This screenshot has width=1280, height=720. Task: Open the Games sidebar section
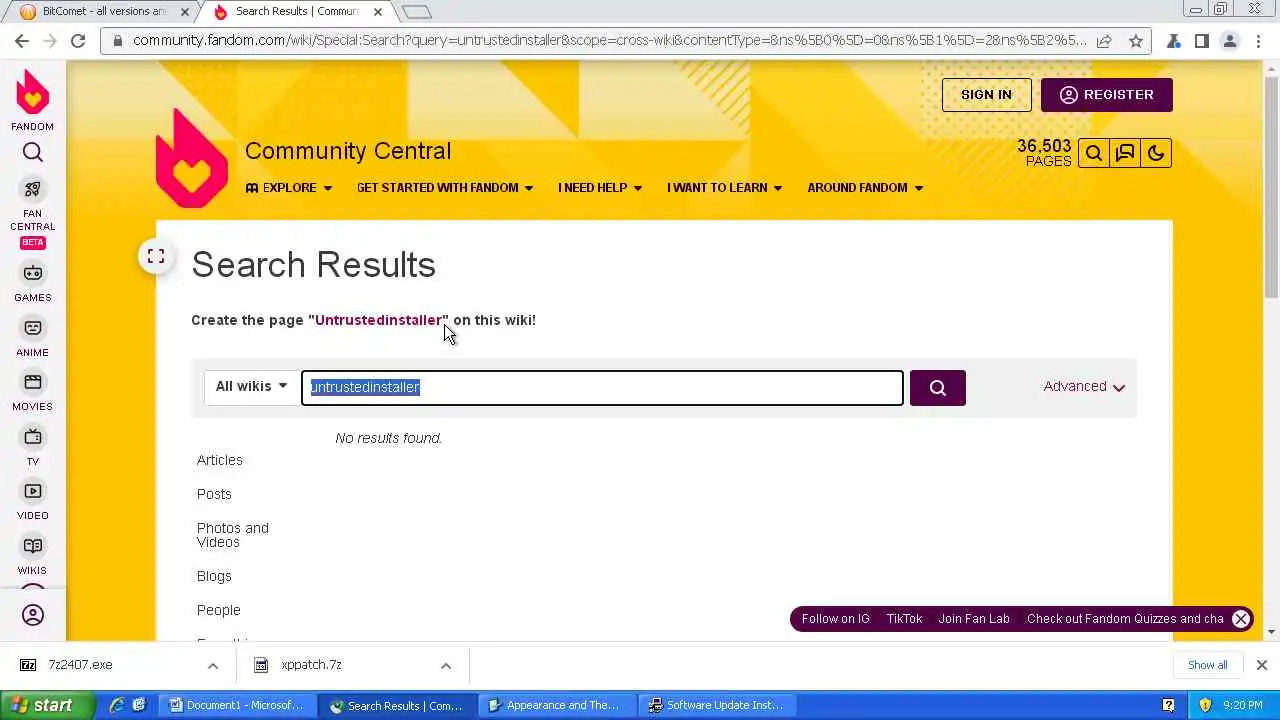[x=33, y=282]
